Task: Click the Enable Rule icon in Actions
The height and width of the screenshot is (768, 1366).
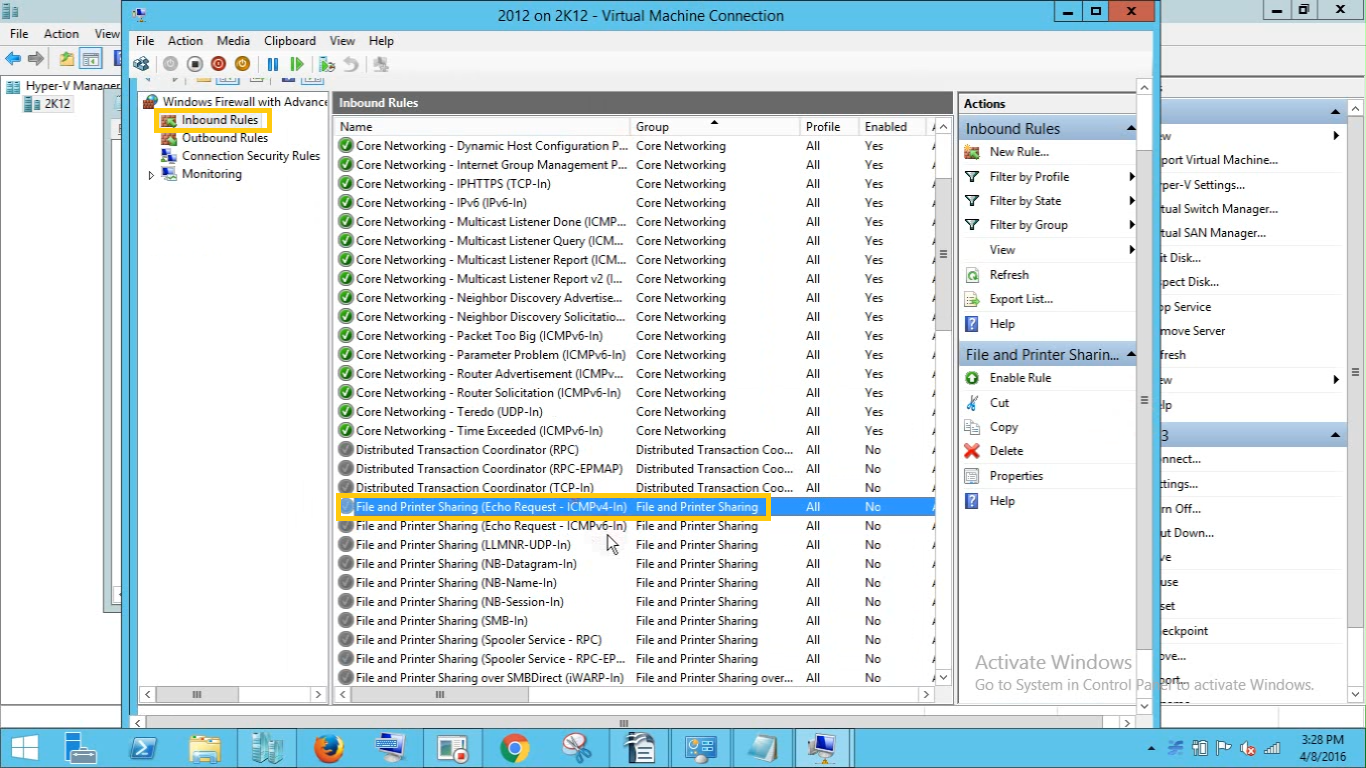Action: [972, 378]
